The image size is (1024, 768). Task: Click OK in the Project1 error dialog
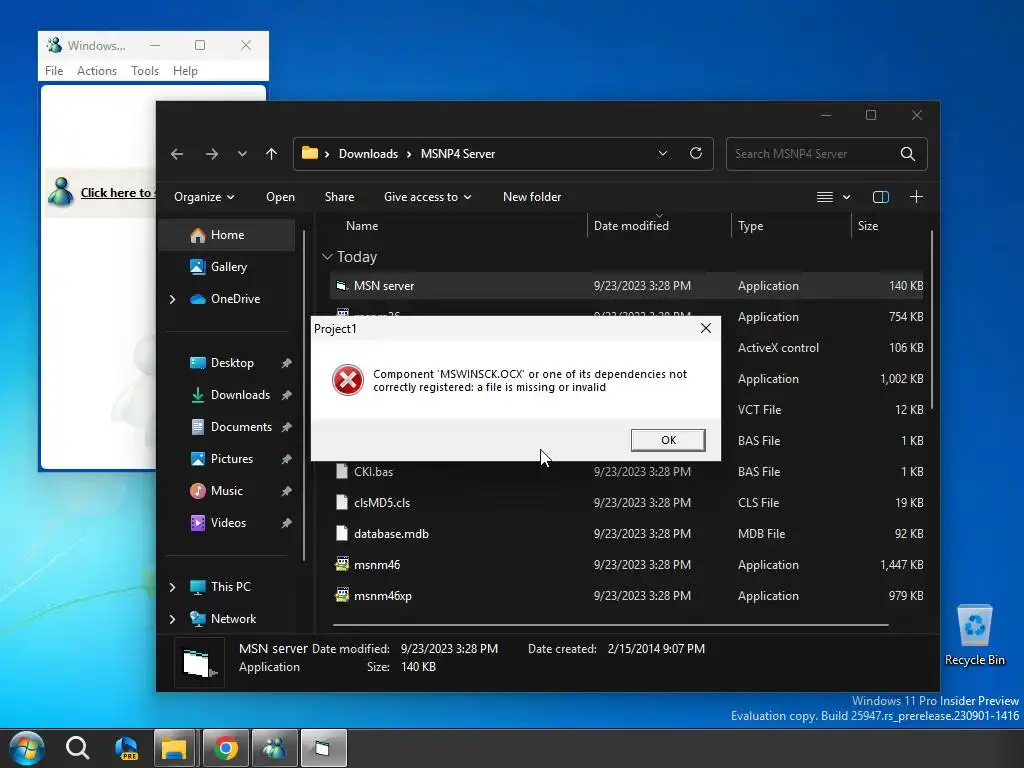pyautogui.click(x=668, y=440)
